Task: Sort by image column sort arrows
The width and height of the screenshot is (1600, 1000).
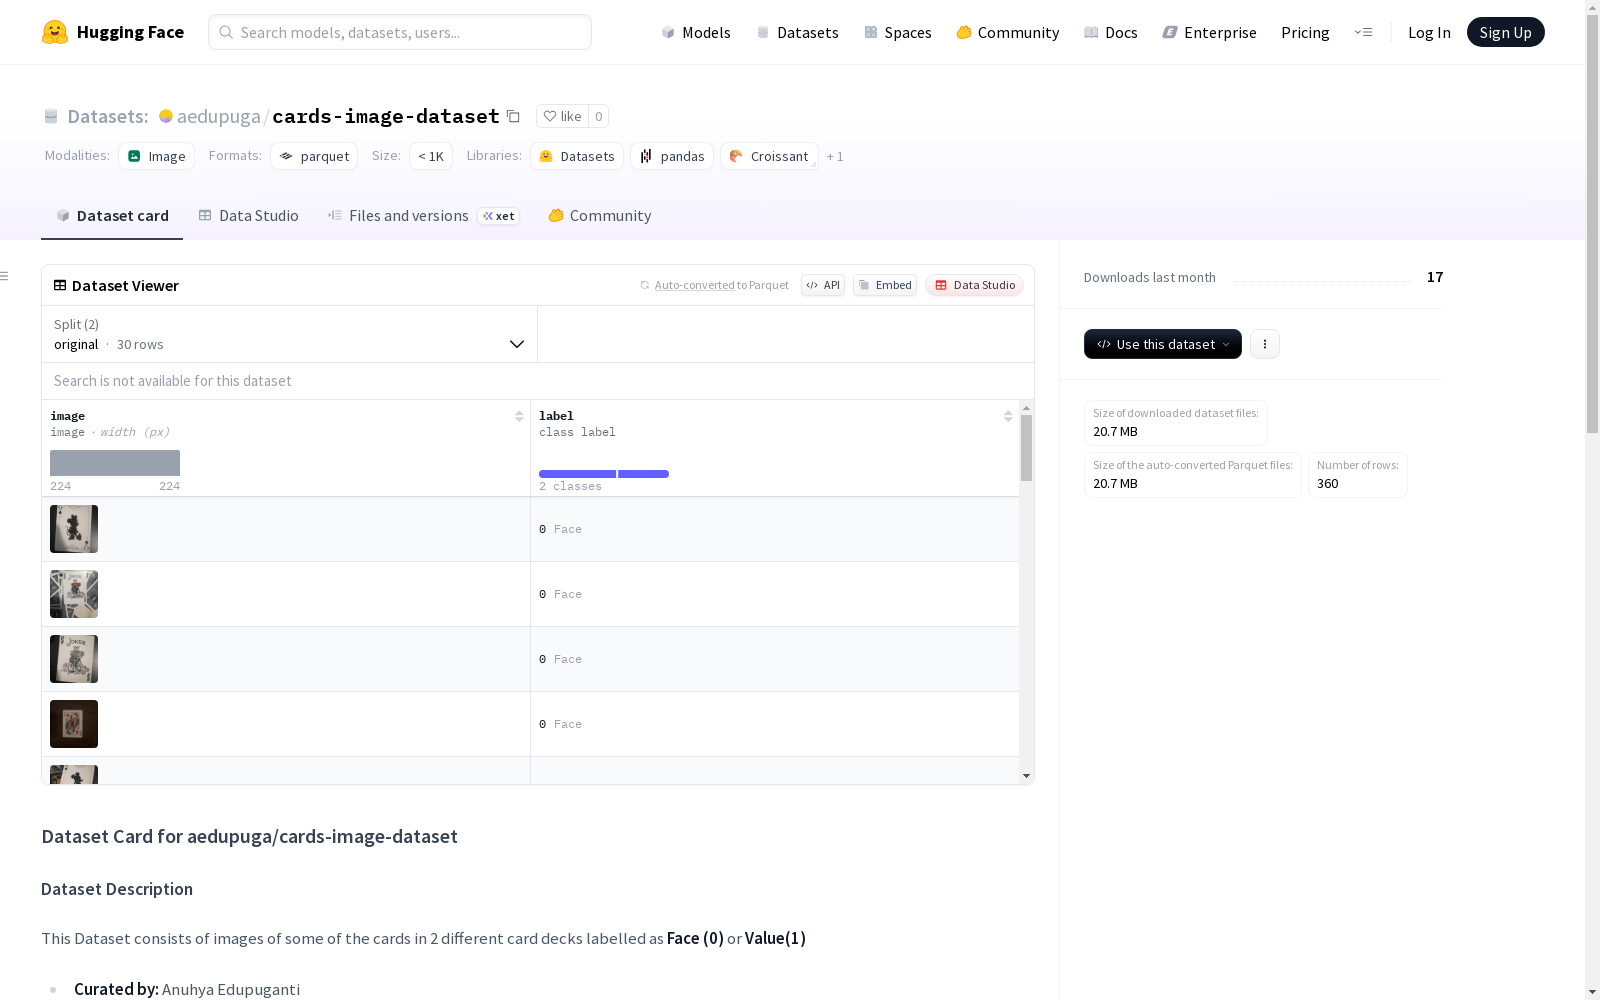Action: coord(519,416)
